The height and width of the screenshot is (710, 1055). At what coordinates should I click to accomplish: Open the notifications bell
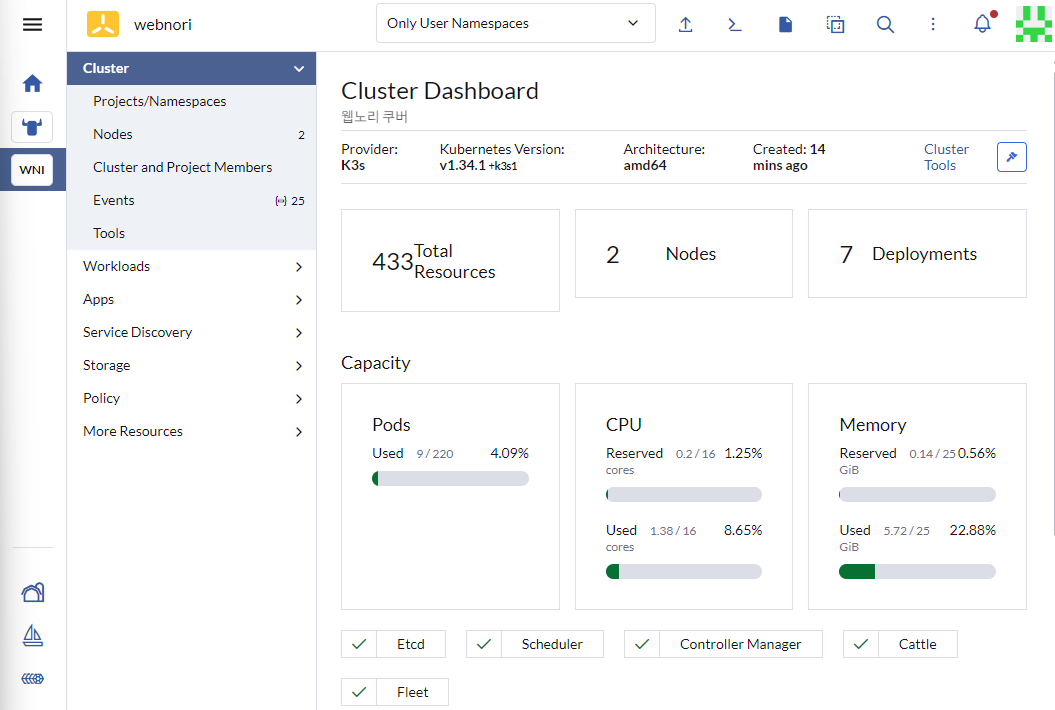983,25
